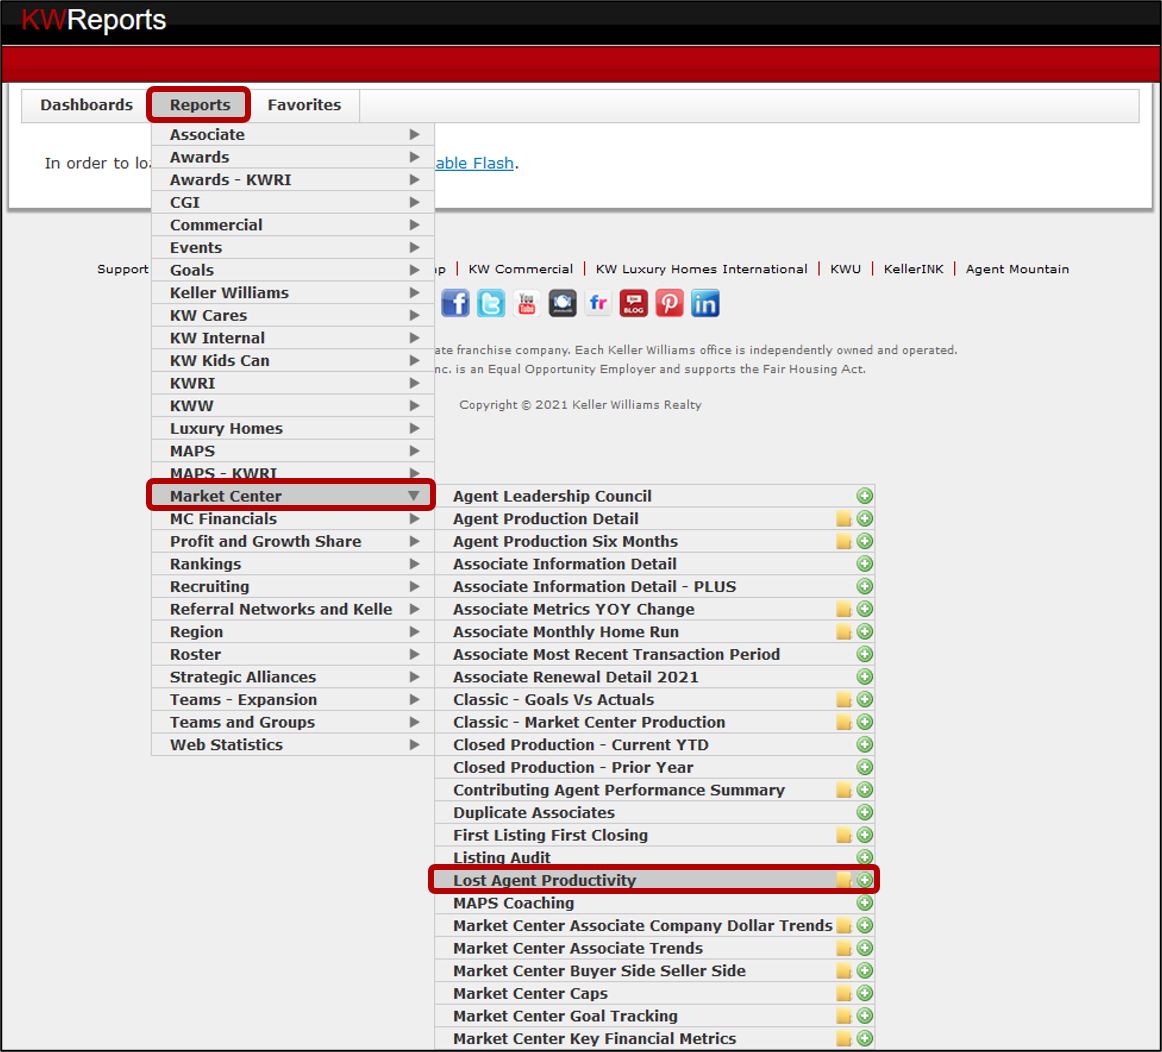The height and width of the screenshot is (1052, 1162).
Task: Open the Pinterest social icon
Action: click(x=669, y=304)
